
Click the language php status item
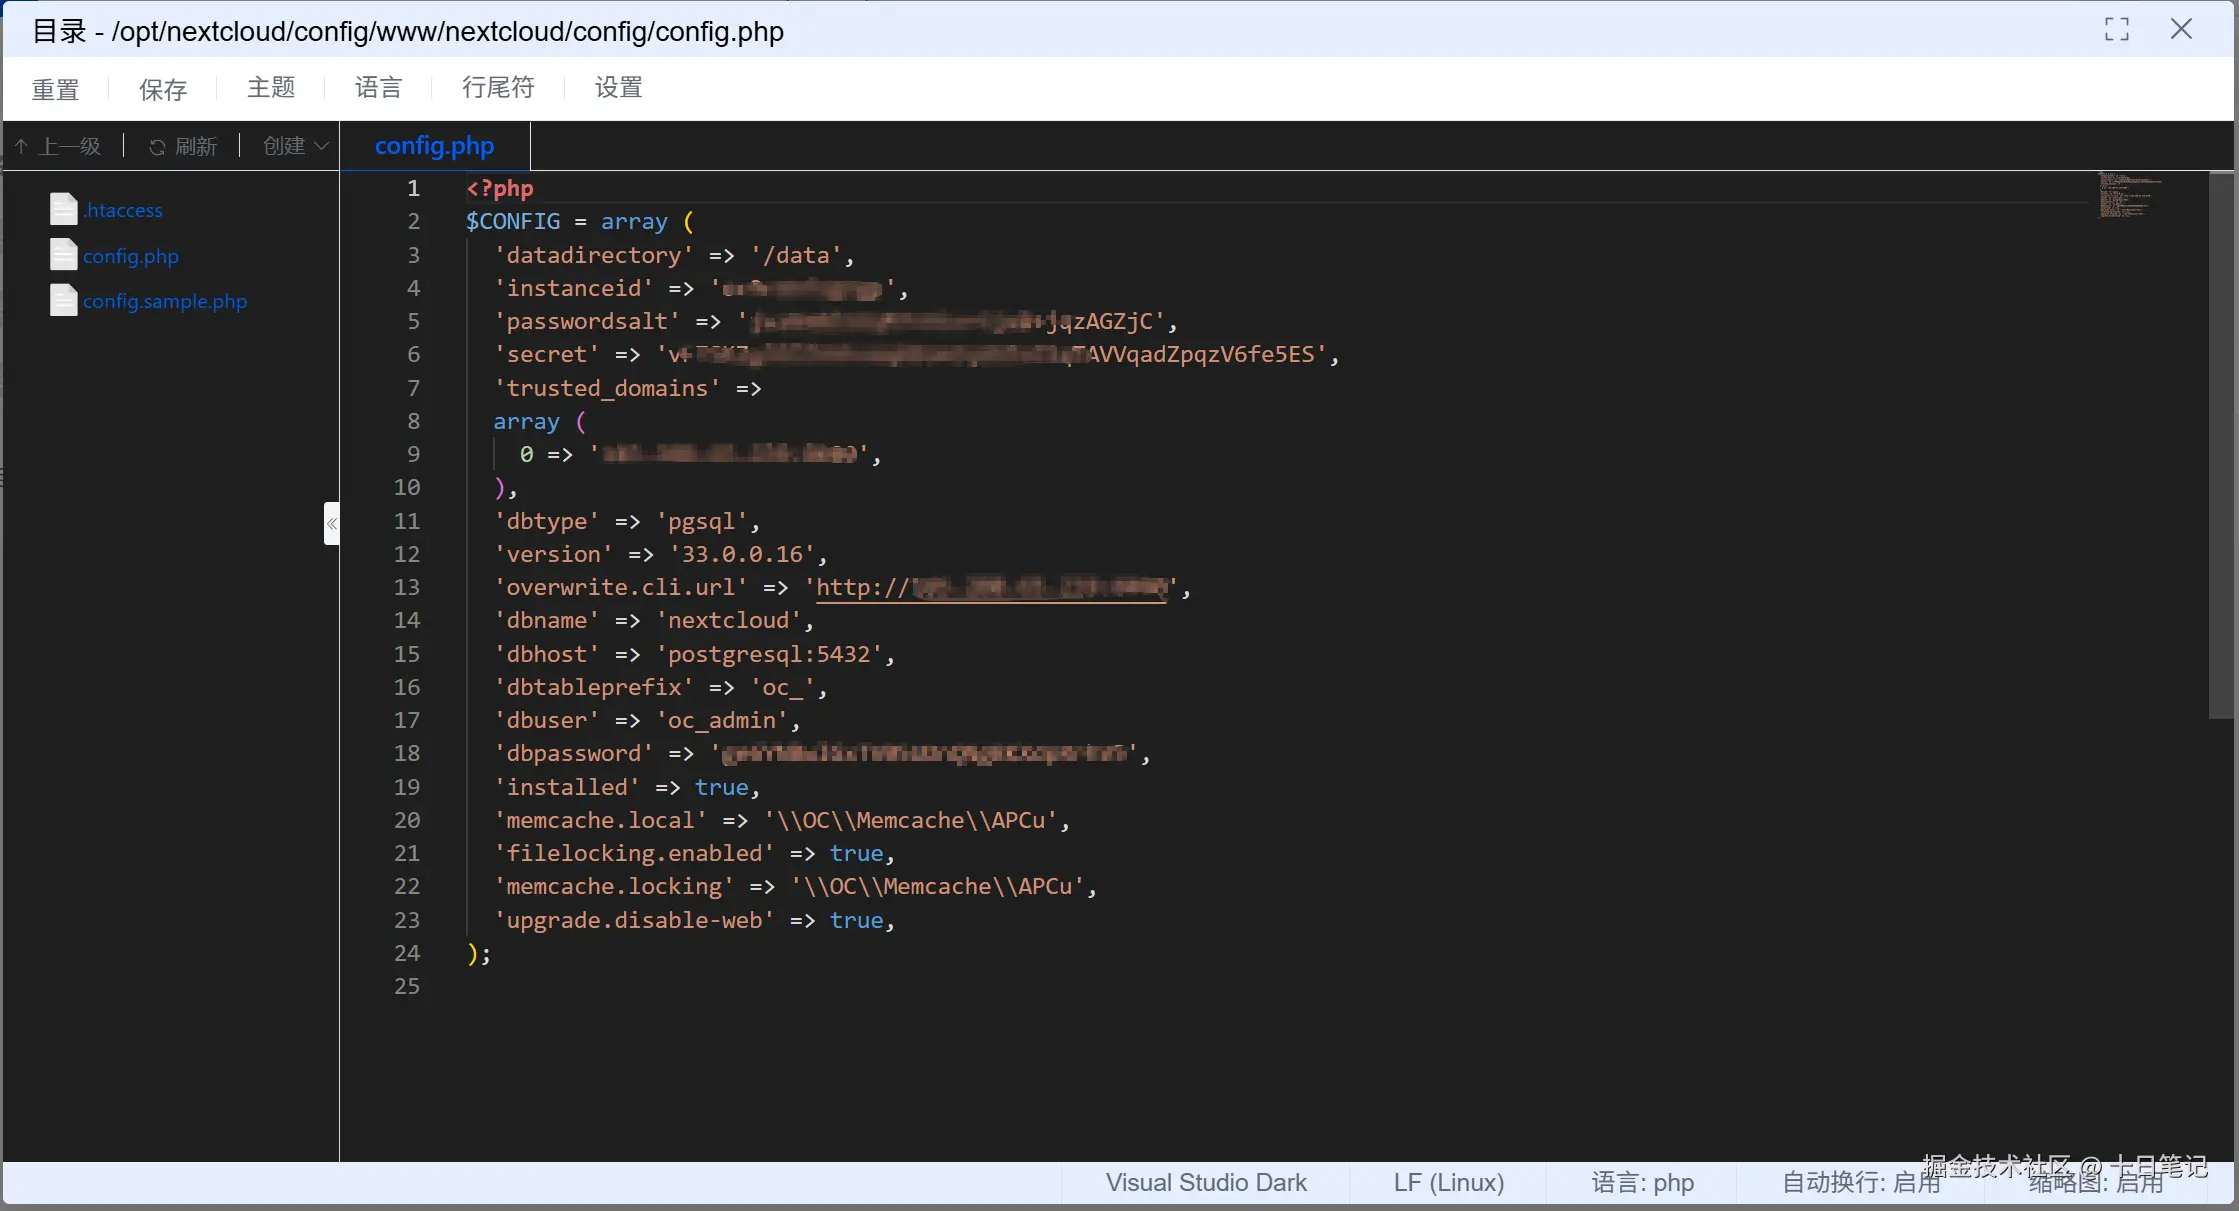click(1642, 1183)
